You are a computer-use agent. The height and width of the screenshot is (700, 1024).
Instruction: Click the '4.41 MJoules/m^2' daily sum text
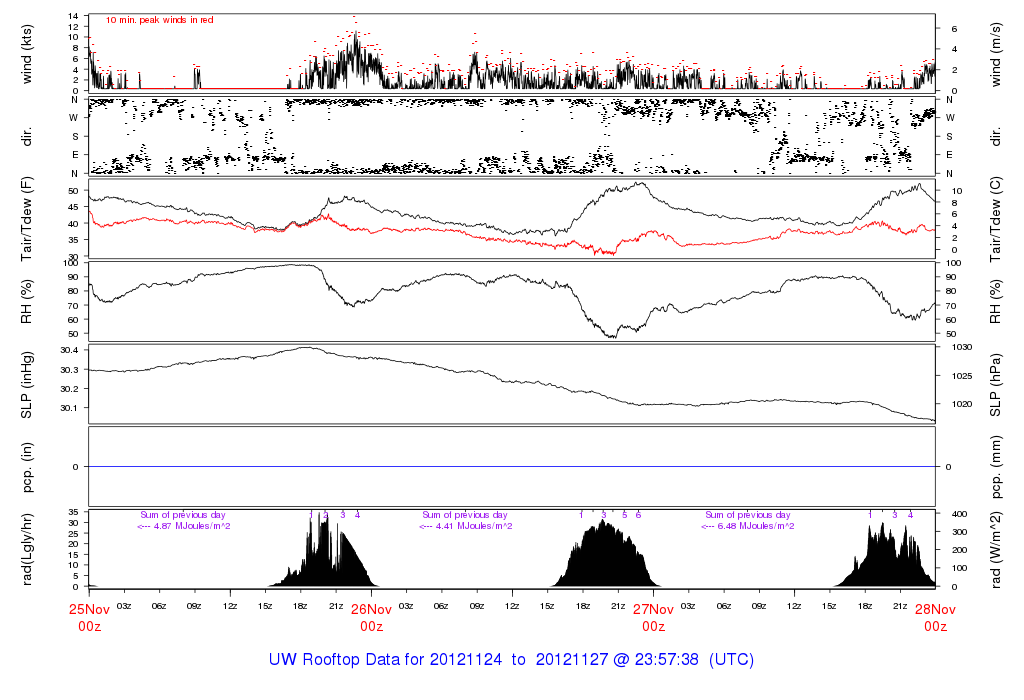pyautogui.click(x=473, y=526)
